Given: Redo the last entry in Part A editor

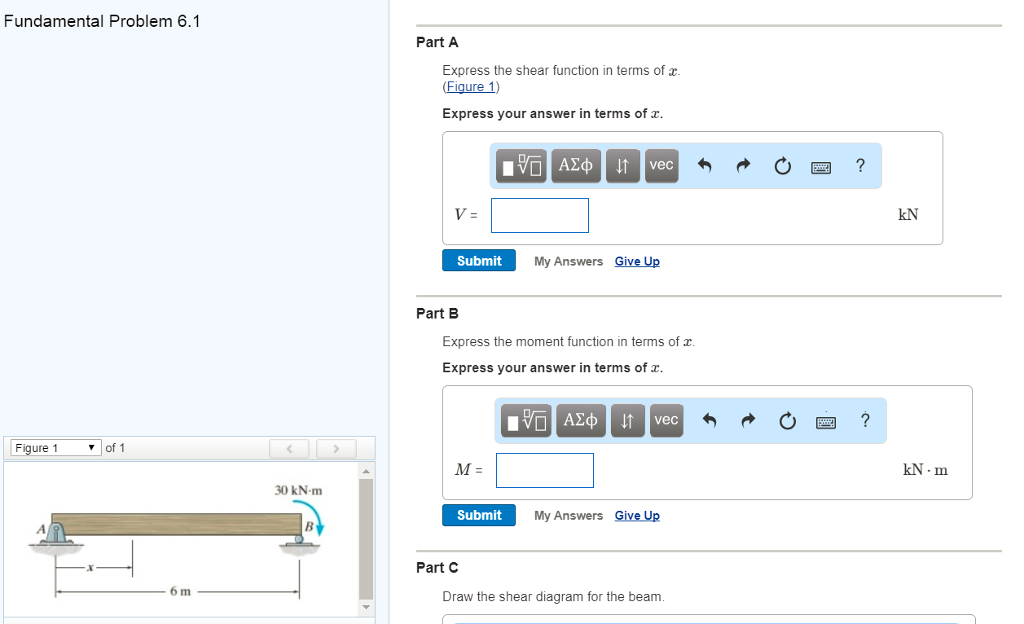Looking at the screenshot, I should click(x=743, y=166).
